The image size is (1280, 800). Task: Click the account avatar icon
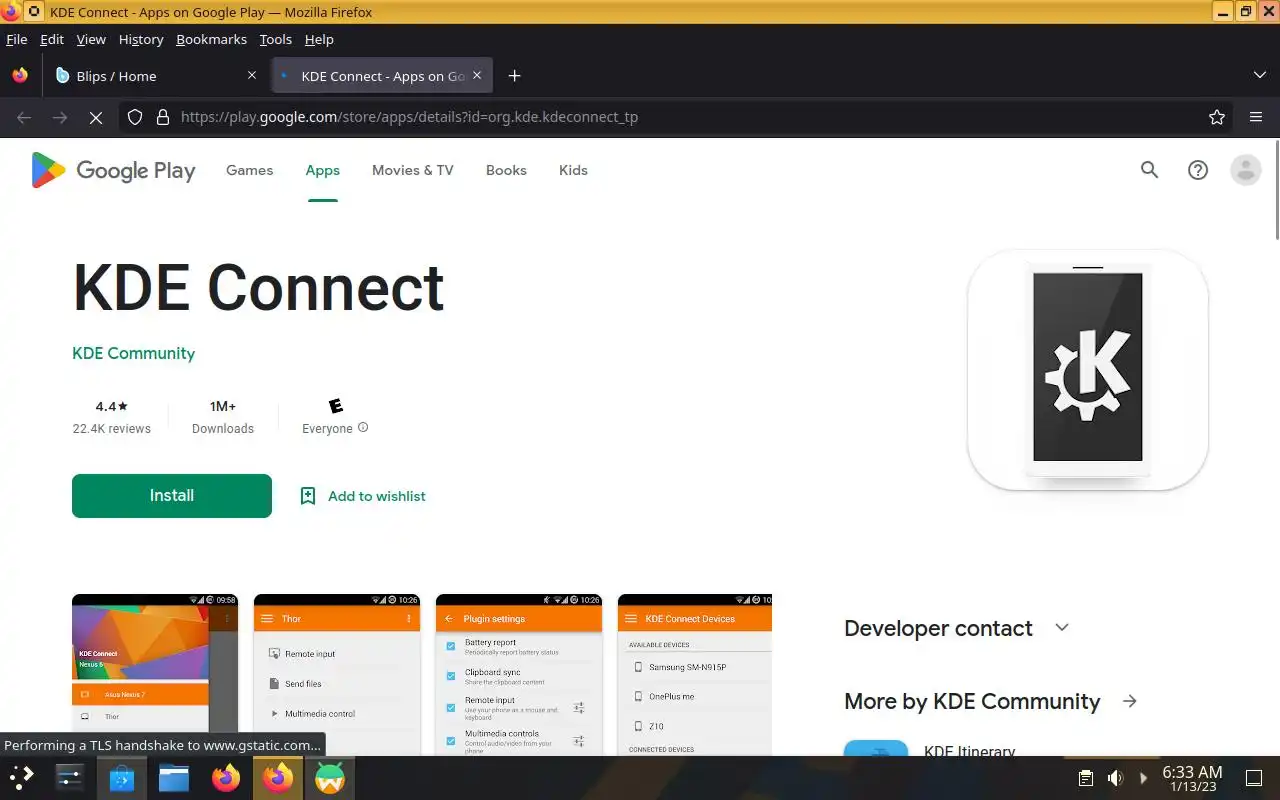1246,170
